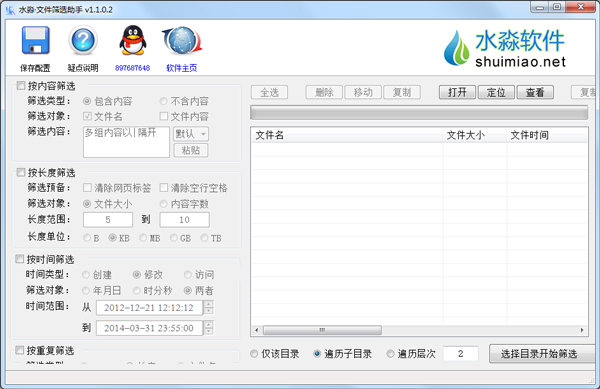This screenshot has width=600, height=389.
Task: Click the 保存配置 floppy disk icon
Action: (x=35, y=41)
